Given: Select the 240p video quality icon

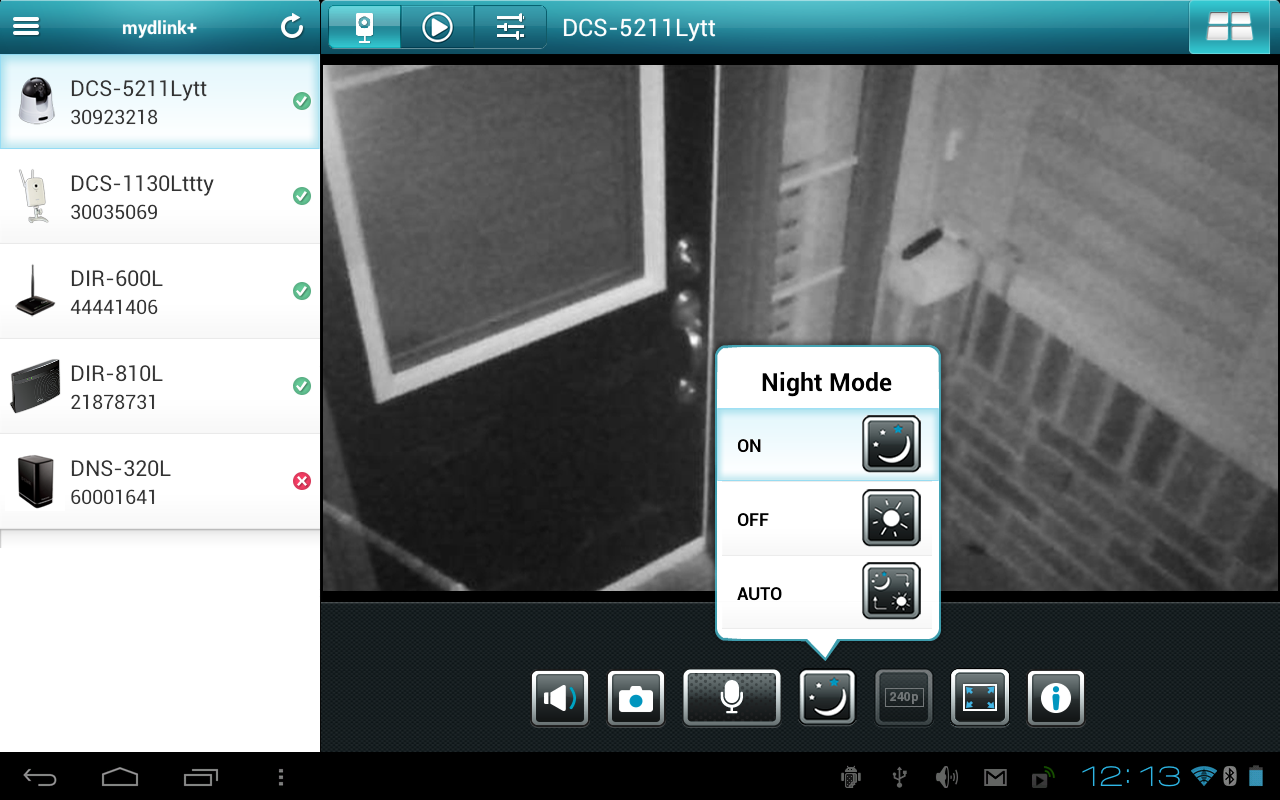Looking at the screenshot, I should coord(903,698).
